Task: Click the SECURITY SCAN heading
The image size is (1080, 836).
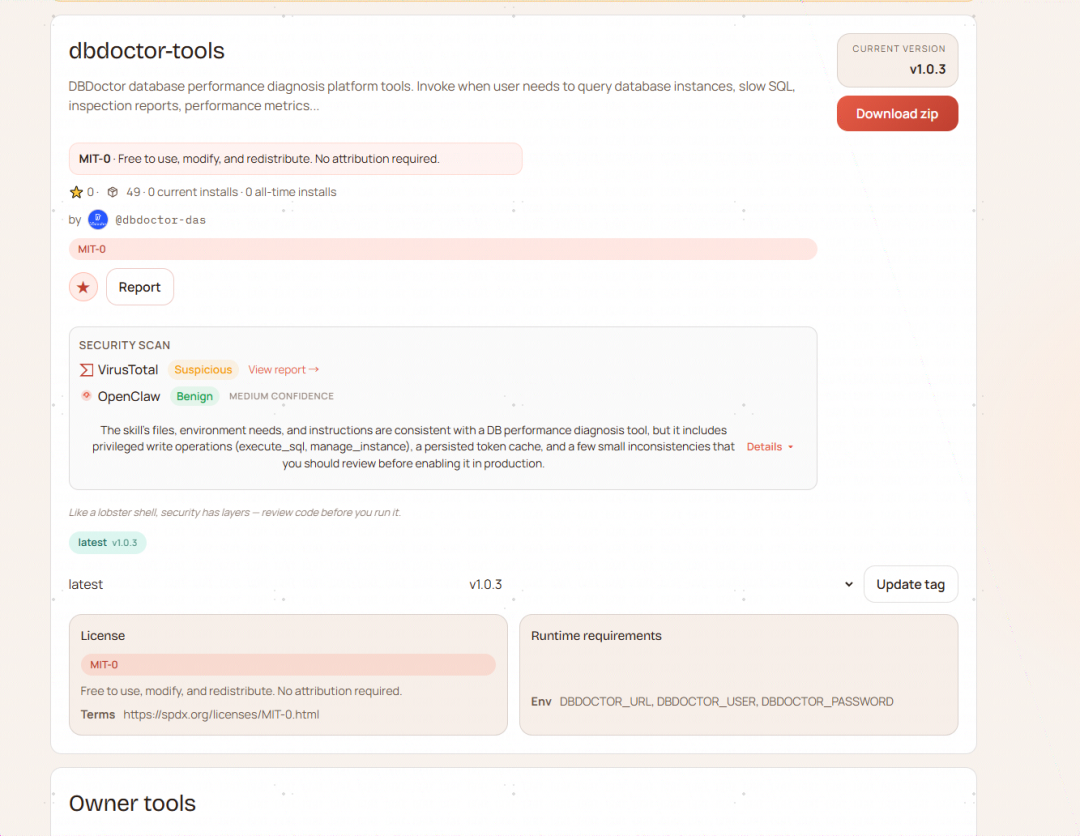Action: click(125, 345)
